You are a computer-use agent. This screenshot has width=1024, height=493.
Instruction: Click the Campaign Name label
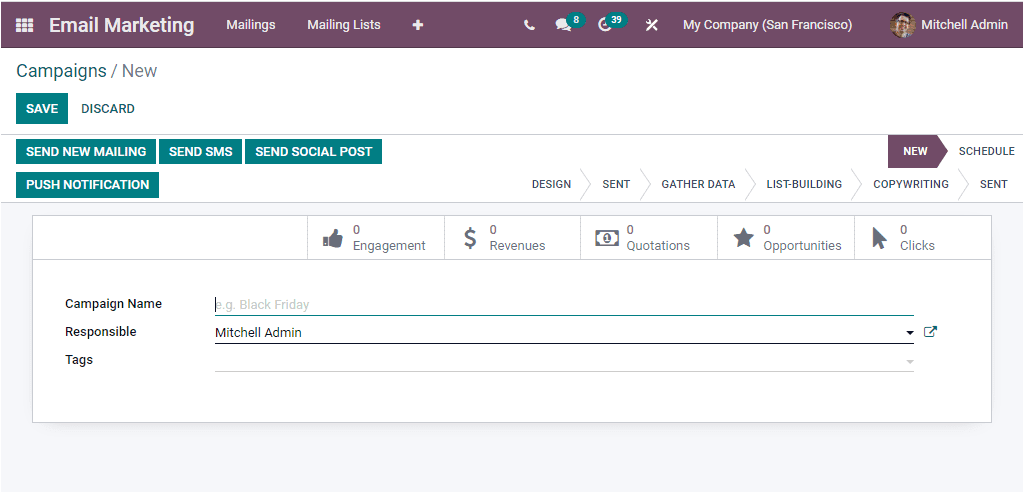tap(114, 304)
